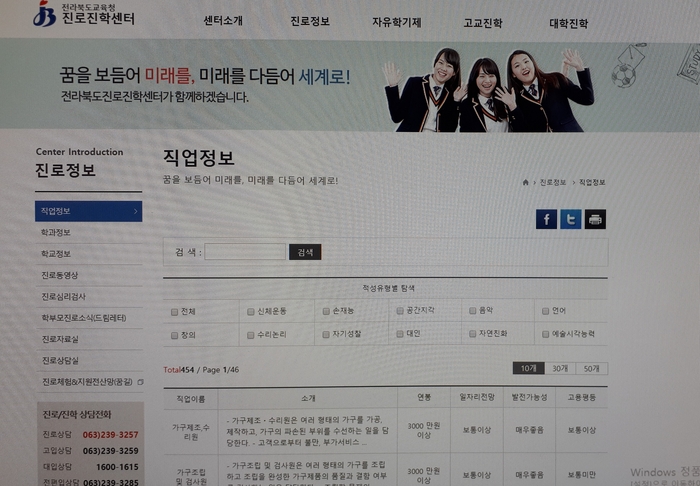The height and width of the screenshot is (486, 700).
Task: Check the 전체 aptitude checkbox
Action: 175,312
